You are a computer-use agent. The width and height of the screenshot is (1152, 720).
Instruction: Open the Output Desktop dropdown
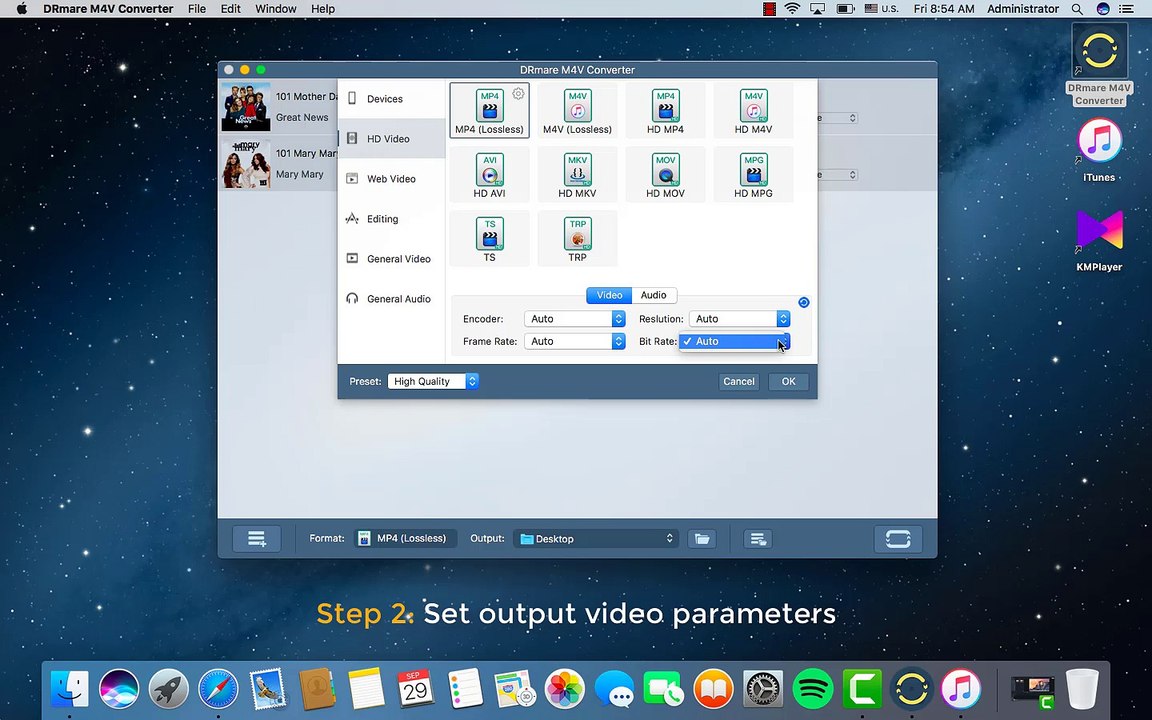(x=597, y=539)
